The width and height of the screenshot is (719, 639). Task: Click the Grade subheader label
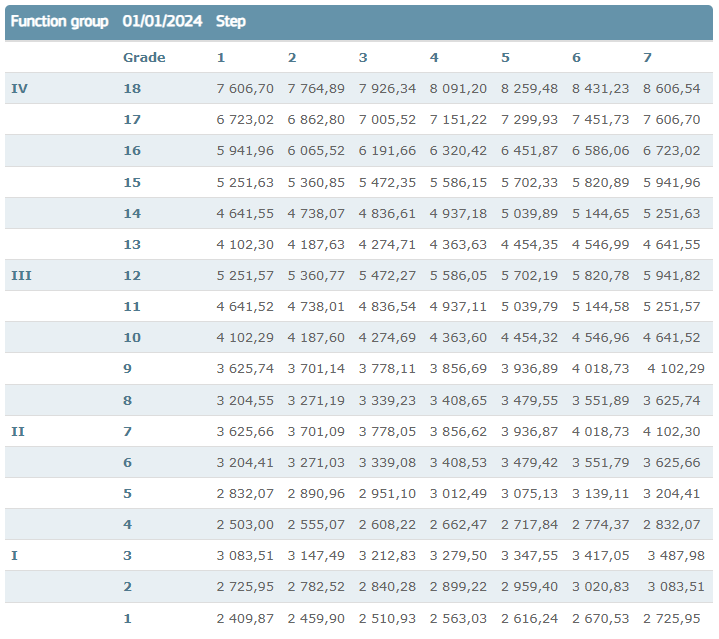(x=144, y=57)
